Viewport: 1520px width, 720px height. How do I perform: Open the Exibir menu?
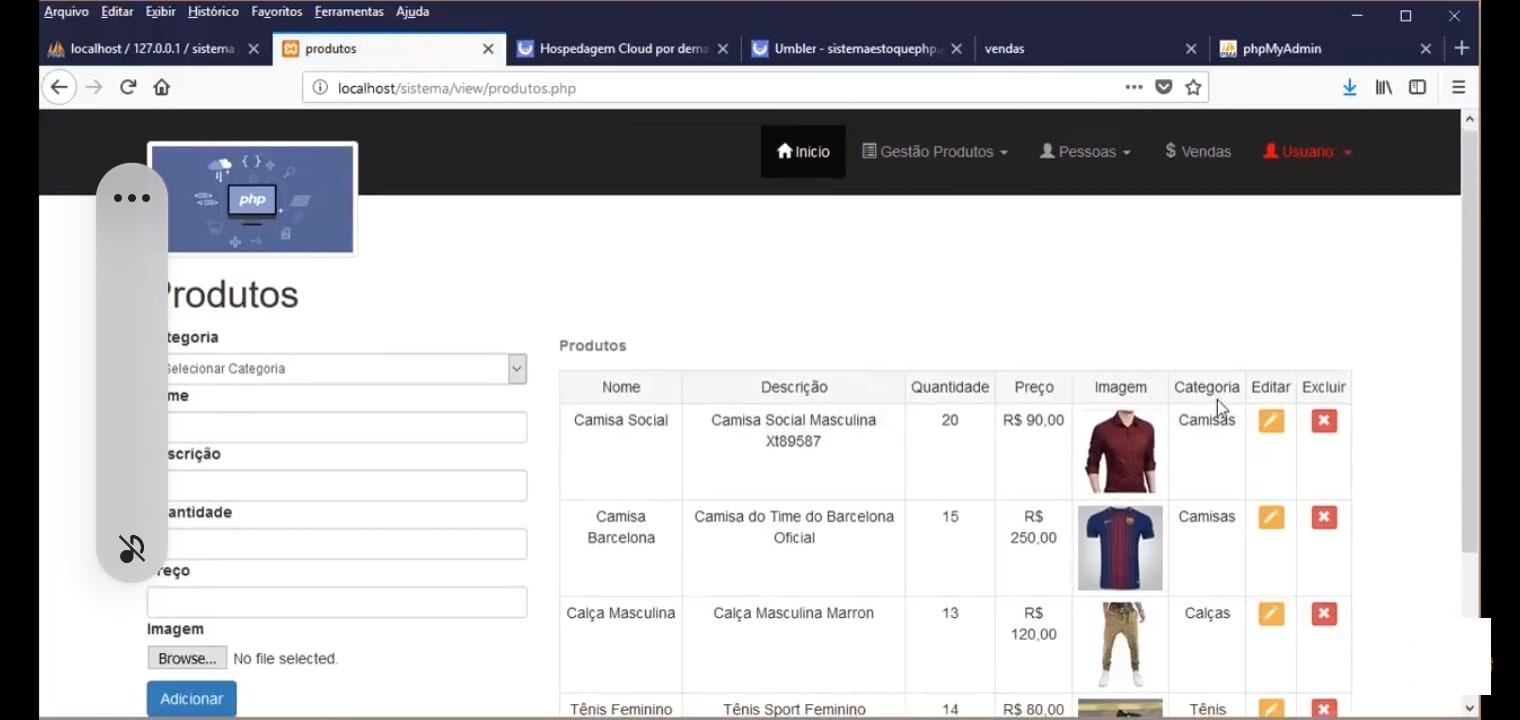(160, 12)
